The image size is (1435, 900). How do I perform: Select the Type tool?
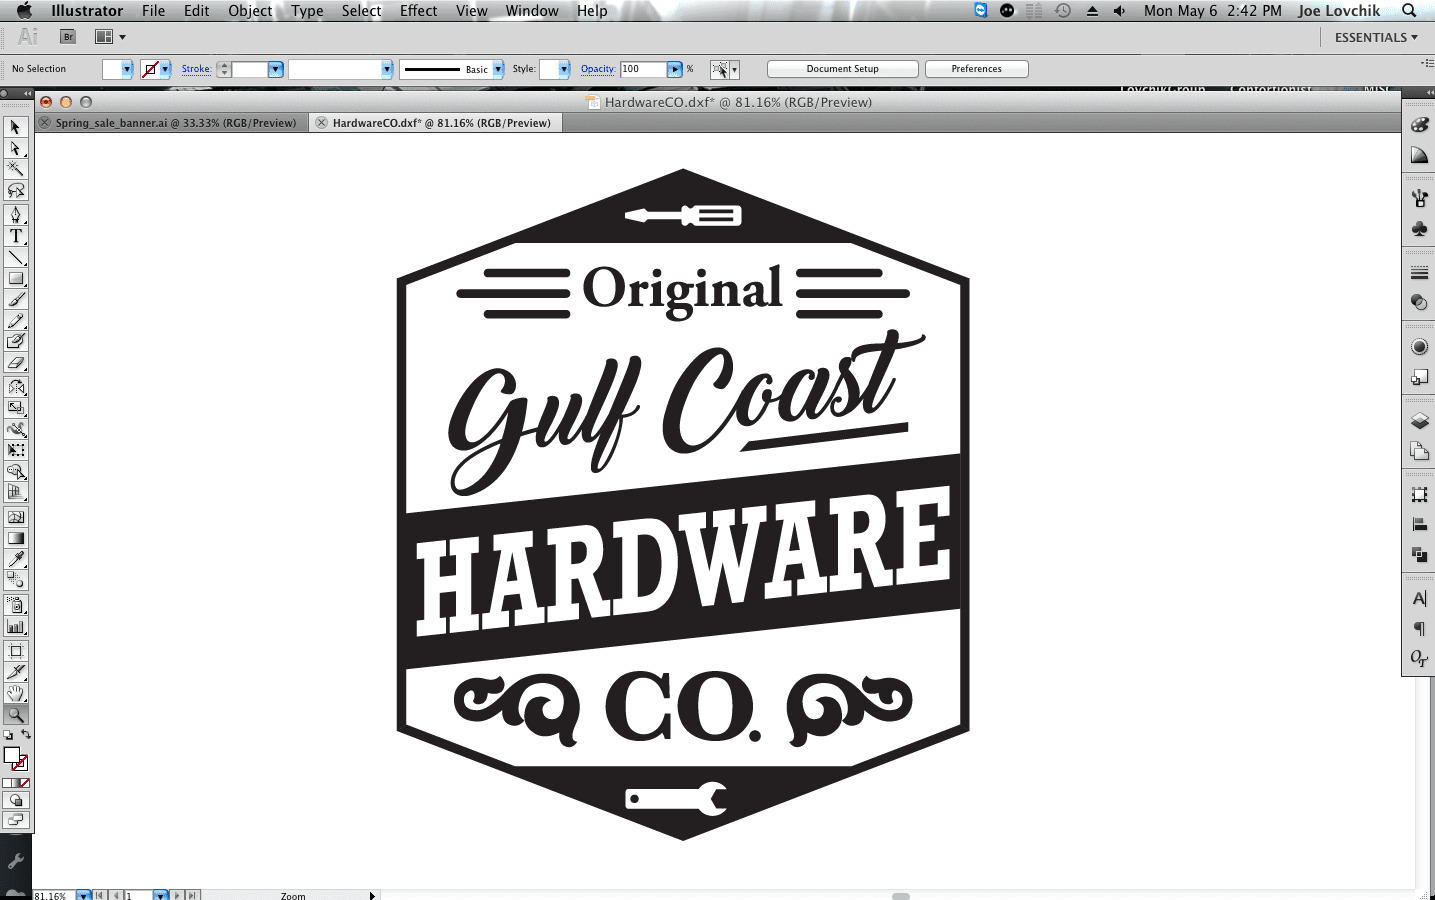tap(16, 236)
